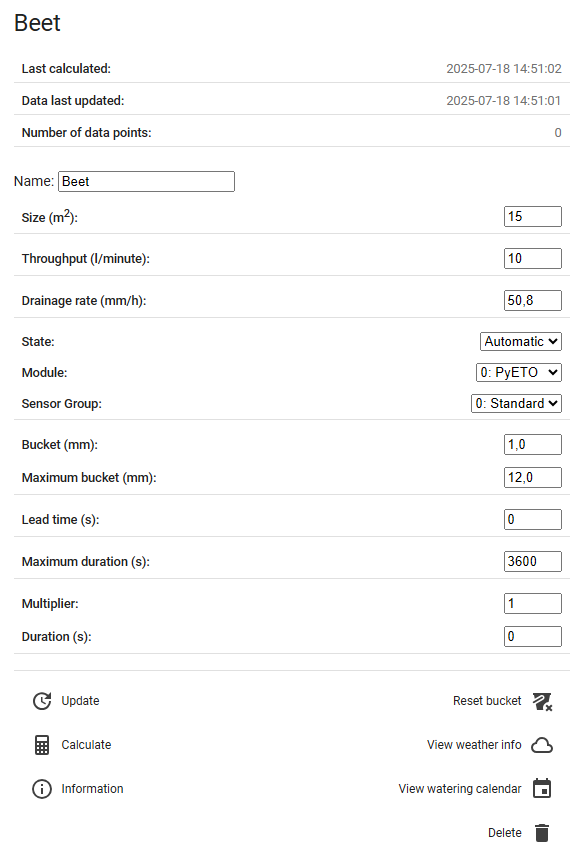This screenshot has width=579, height=857.
Task: Click the View weather info label
Action: pyautogui.click(x=474, y=745)
